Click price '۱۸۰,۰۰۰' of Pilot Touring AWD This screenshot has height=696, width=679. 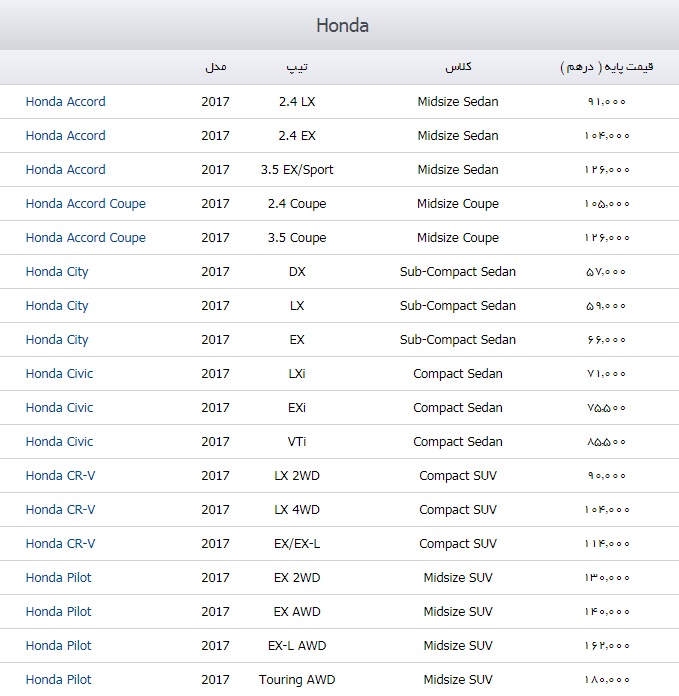coord(607,680)
